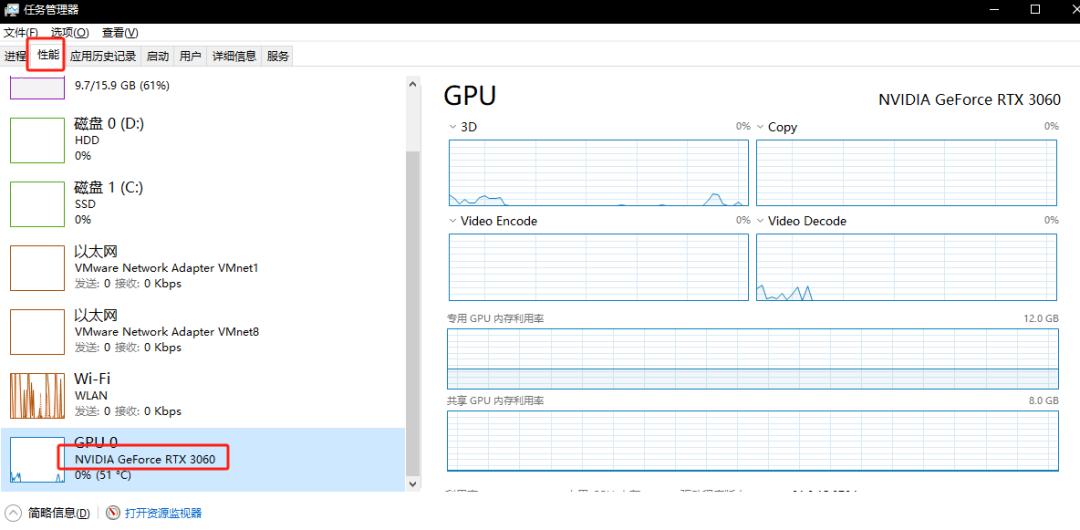Open the Video Decode engine dropdown chevron

click(x=760, y=221)
